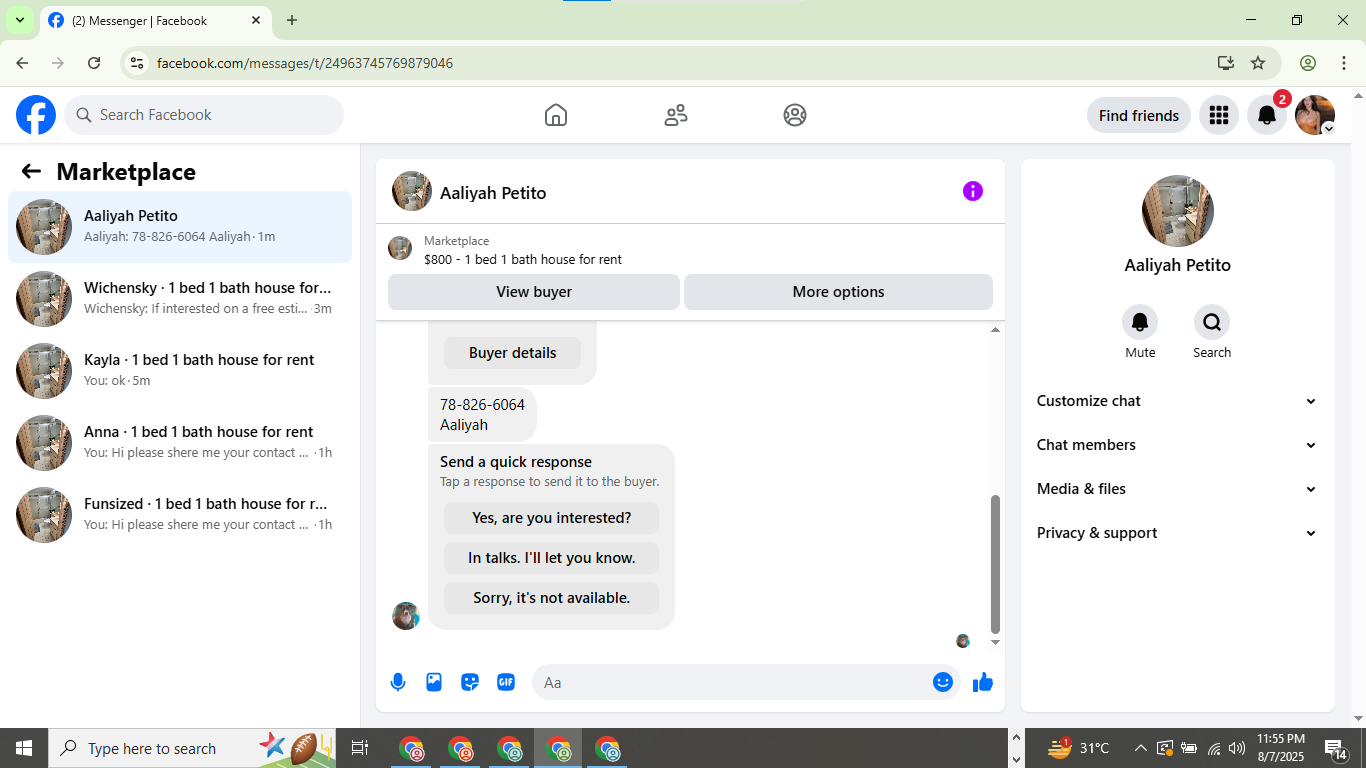Click the chat scroll up arrow

995,329
